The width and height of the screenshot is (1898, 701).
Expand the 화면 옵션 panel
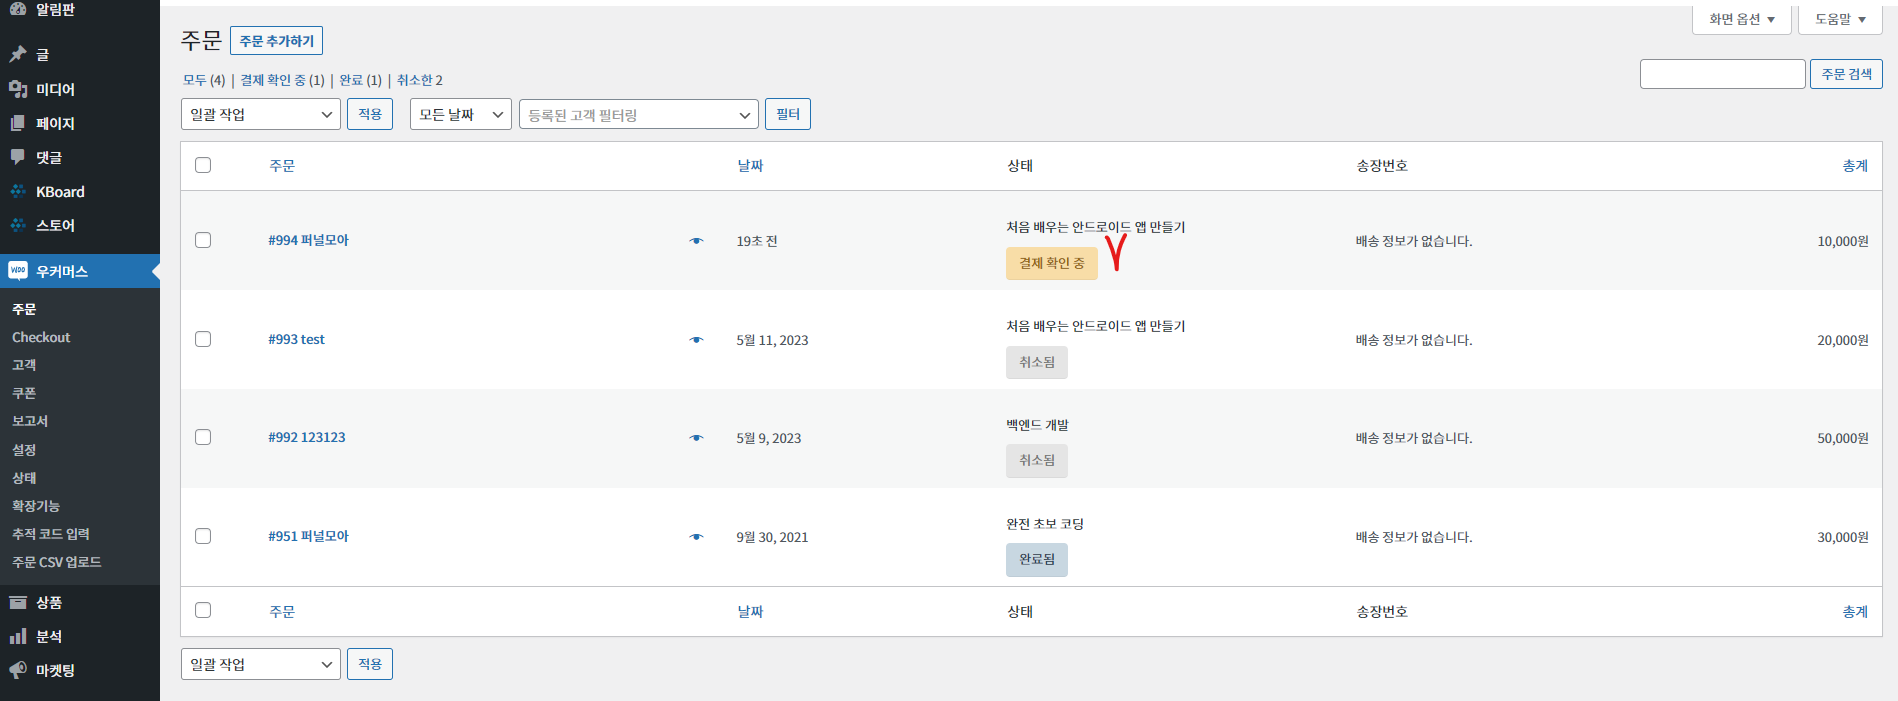[1742, 19]
